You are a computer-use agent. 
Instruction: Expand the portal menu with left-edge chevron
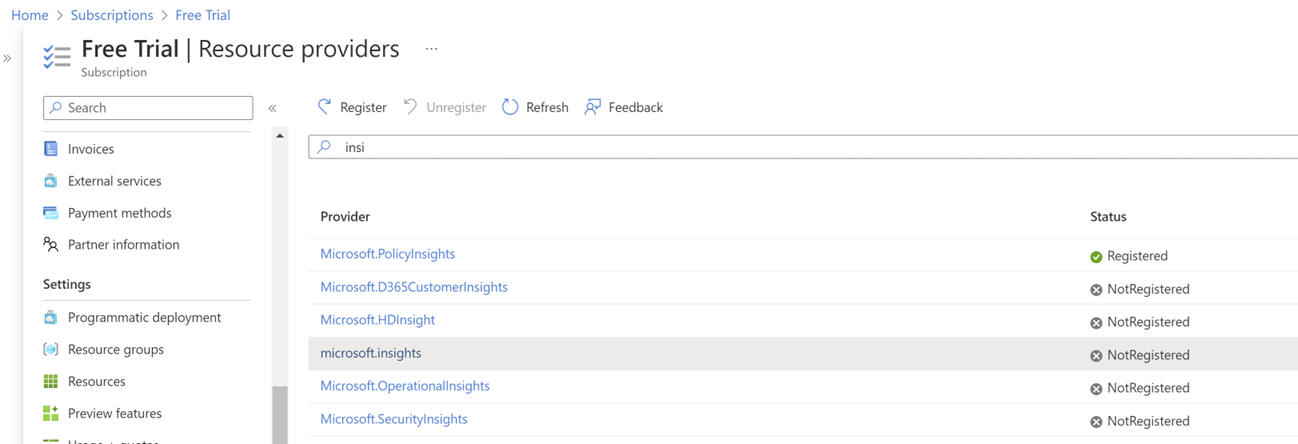7,58
